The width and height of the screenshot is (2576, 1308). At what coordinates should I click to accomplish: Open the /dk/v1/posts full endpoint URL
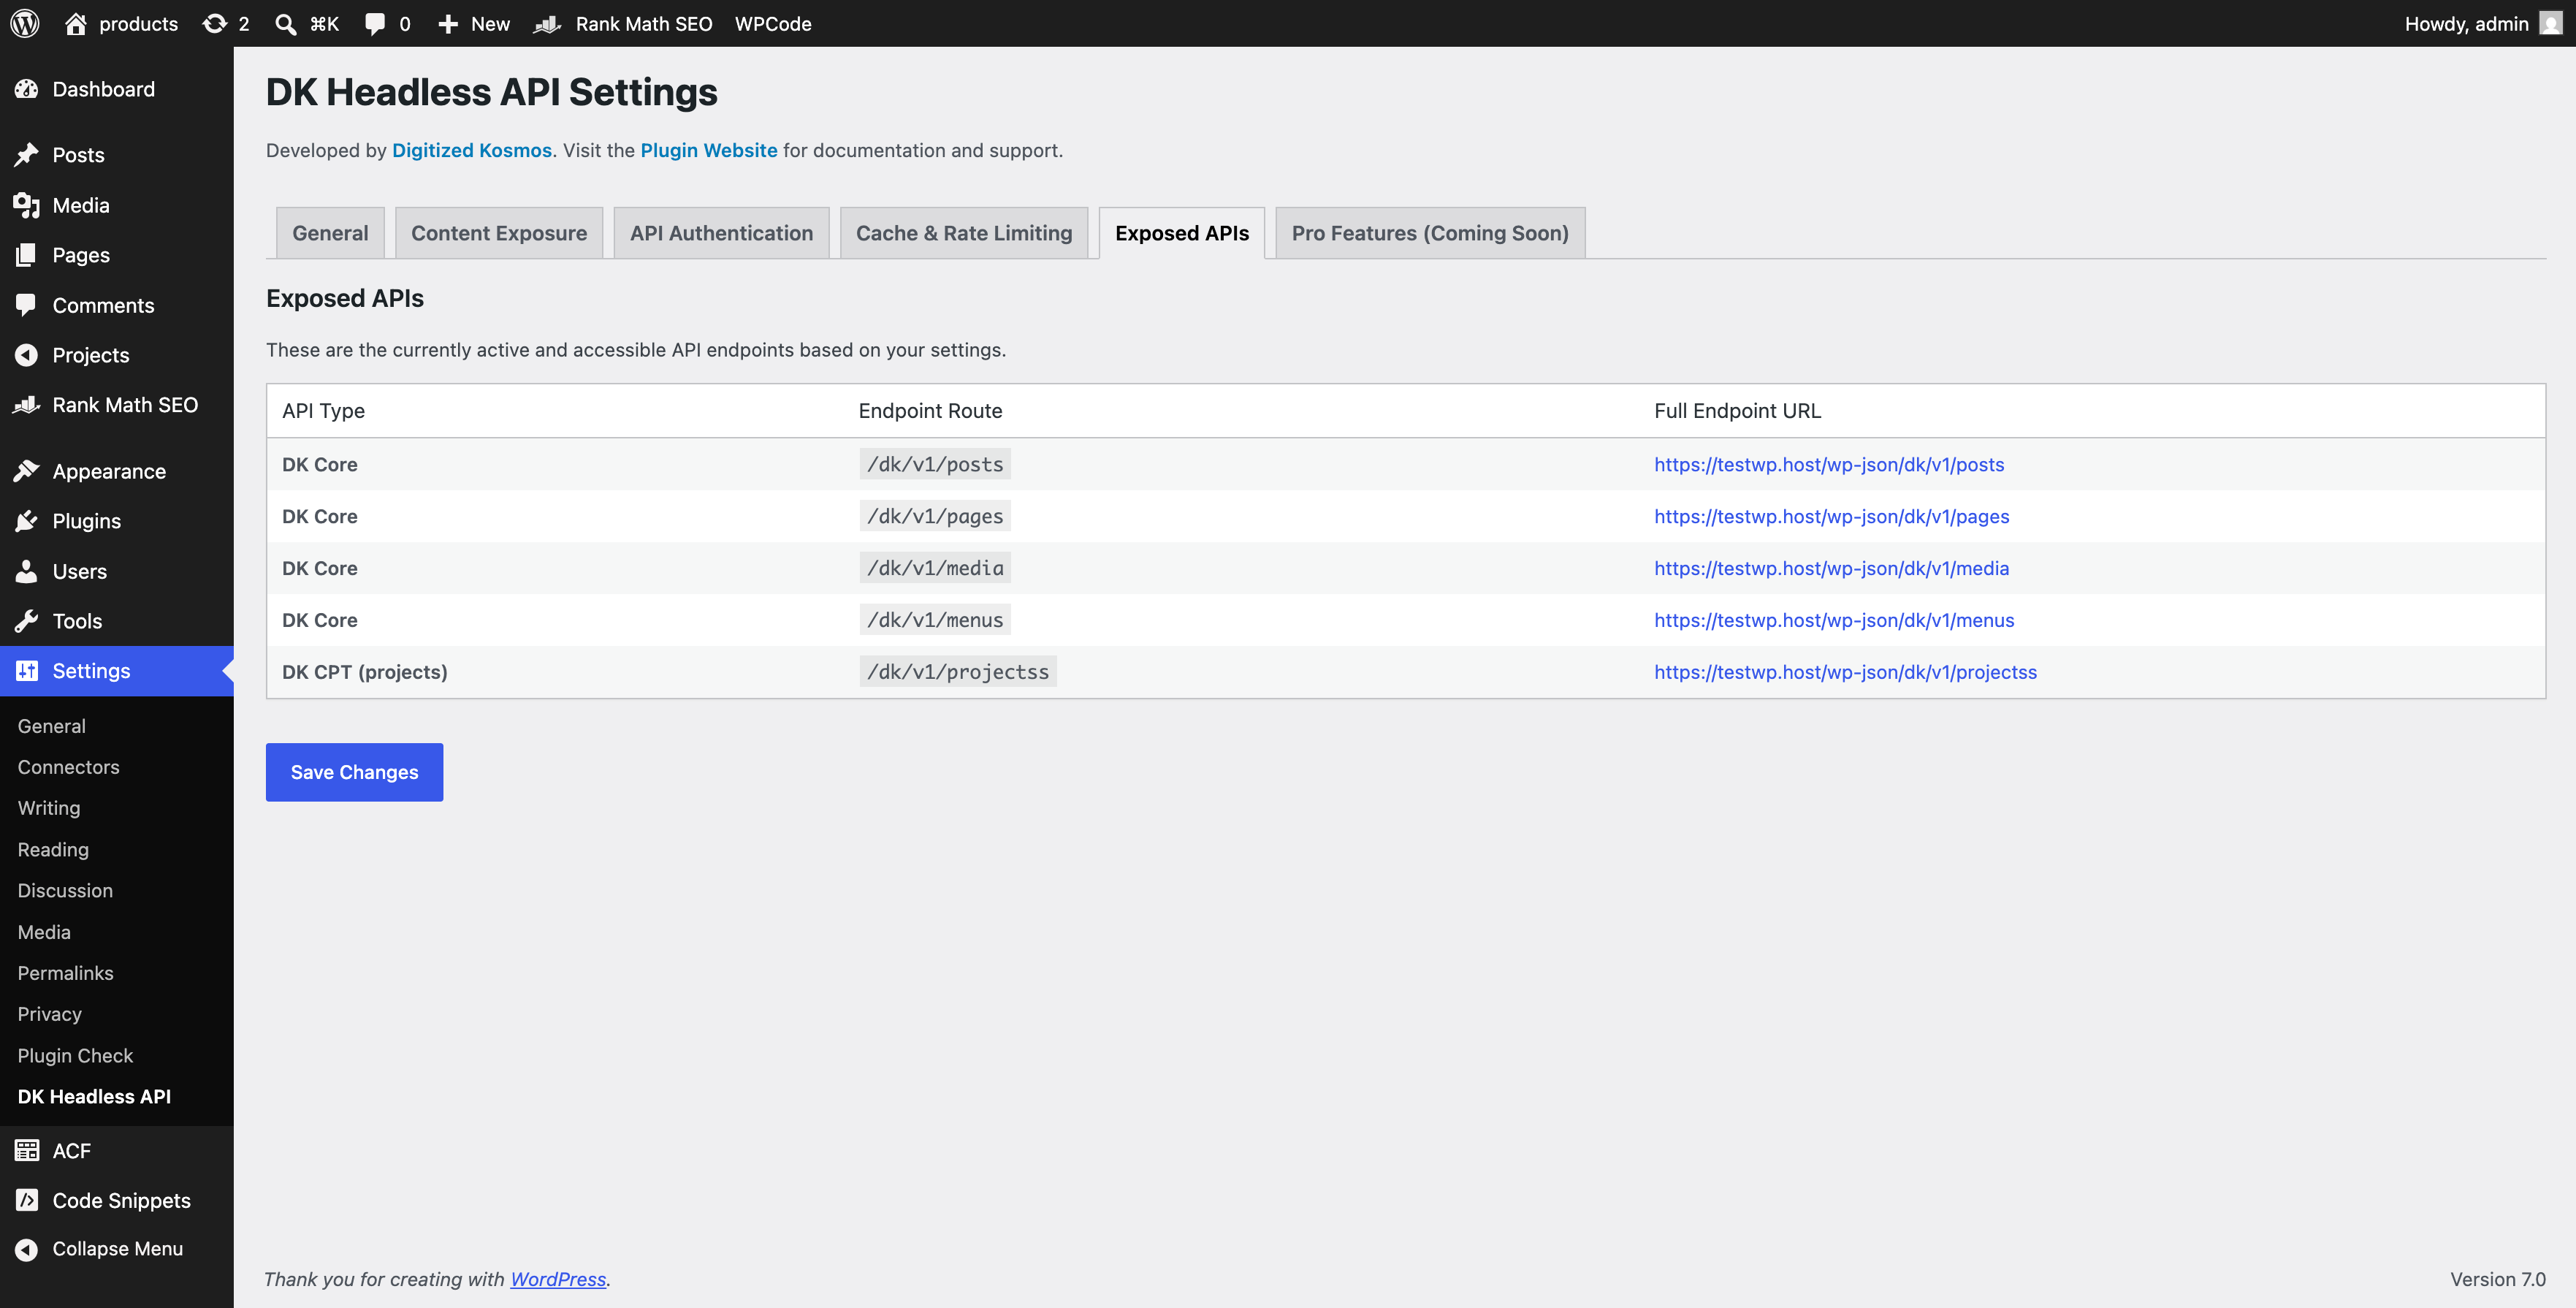[x=1829, y=464]
